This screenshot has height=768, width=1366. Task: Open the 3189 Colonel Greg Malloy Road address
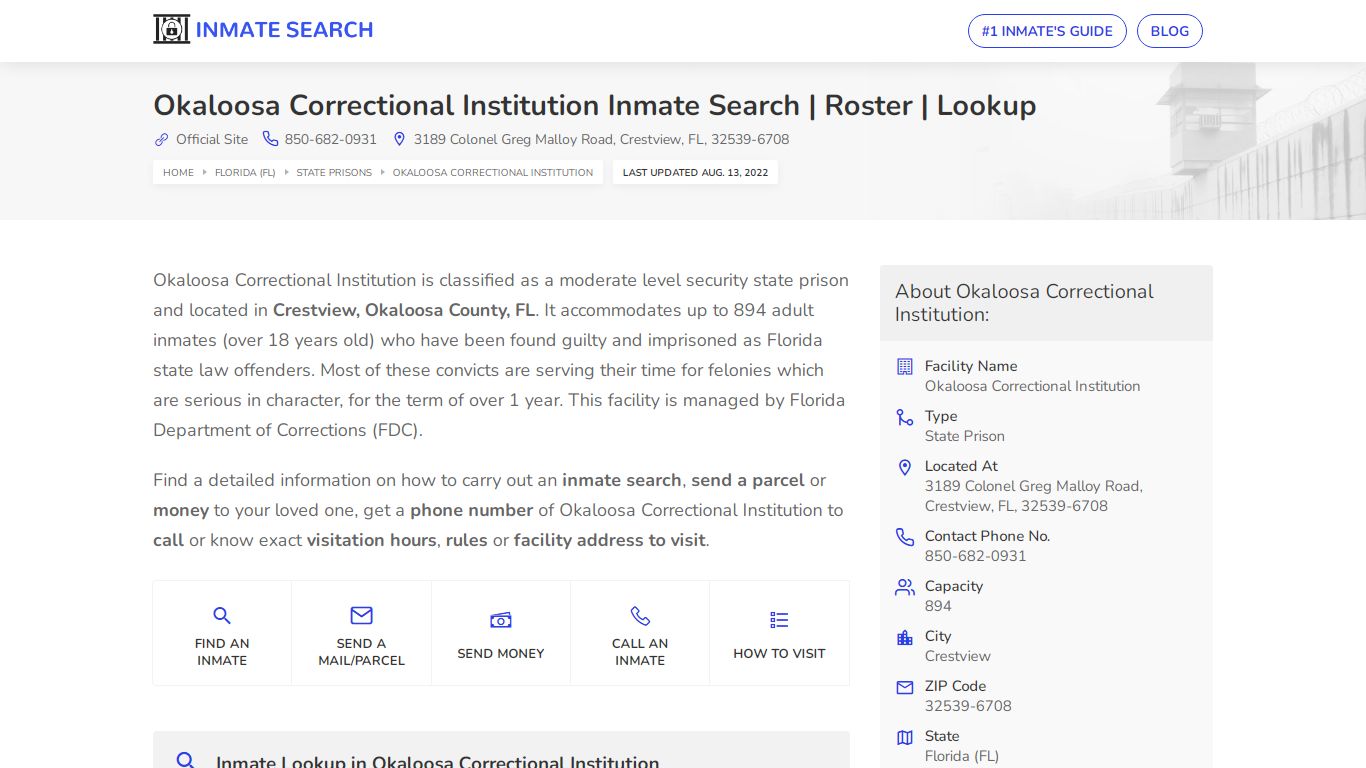pyautogui.click(x=601, y=139)
